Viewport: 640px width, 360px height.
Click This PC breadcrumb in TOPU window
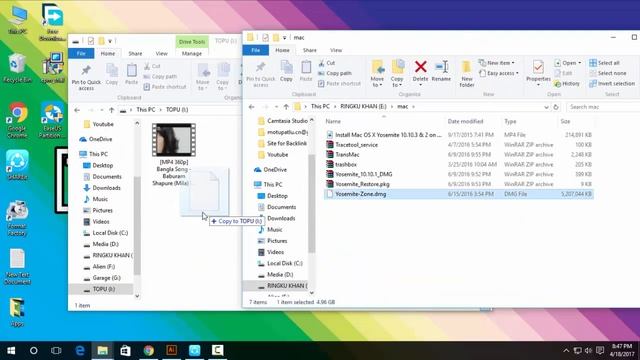(x=146, y=110)
